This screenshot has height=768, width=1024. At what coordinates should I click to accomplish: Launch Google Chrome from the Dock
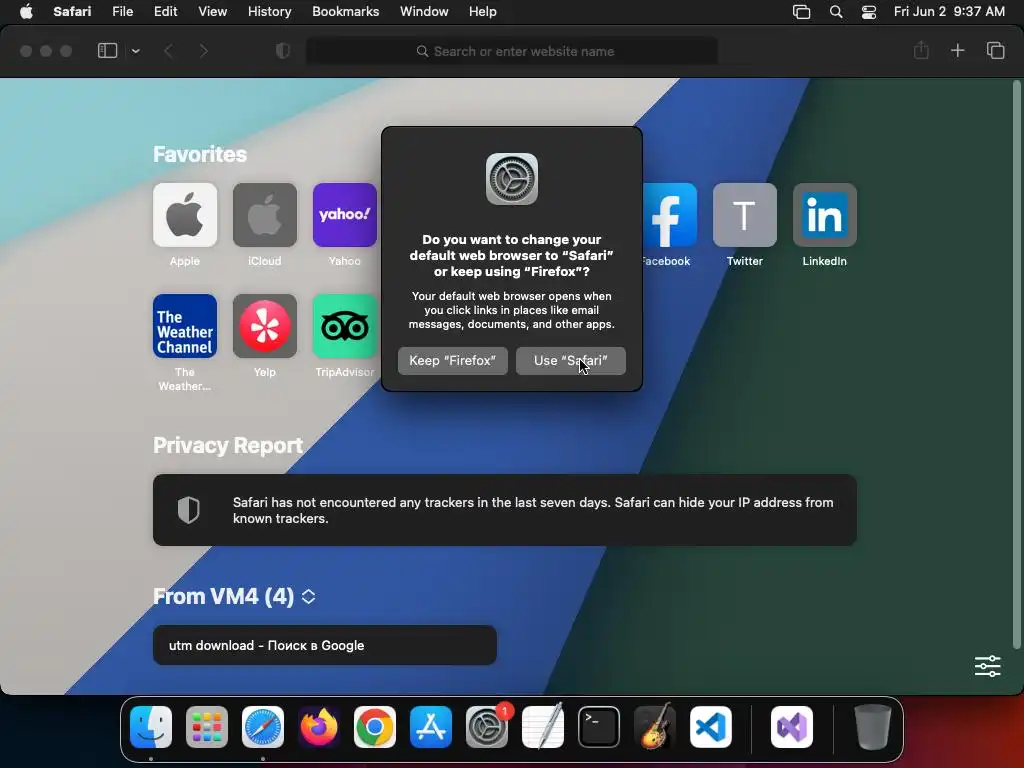pyautogui.click(x=375, y=727)
